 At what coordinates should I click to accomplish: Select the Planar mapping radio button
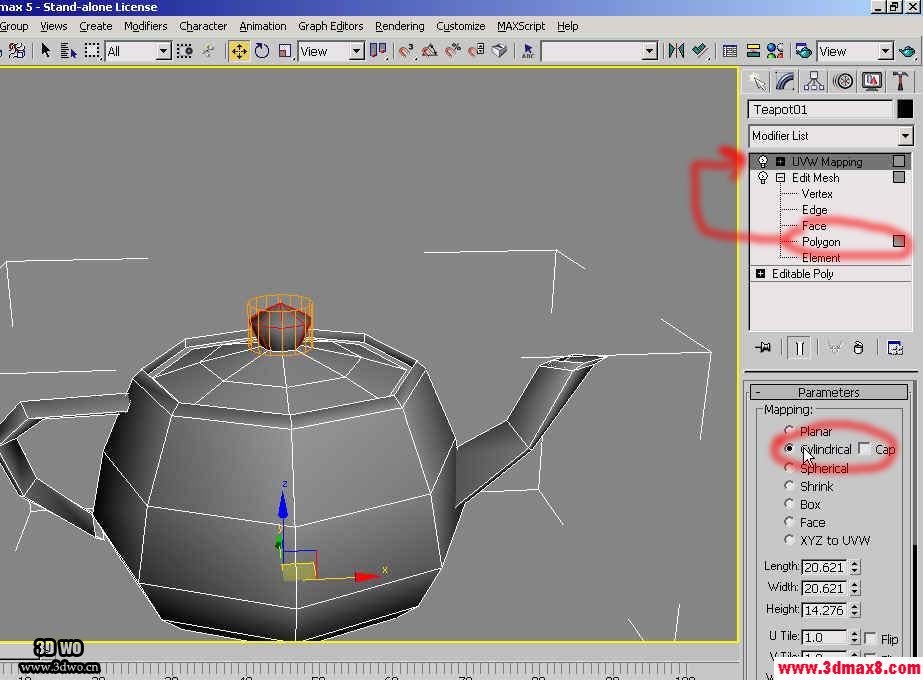tap(789, 430)
